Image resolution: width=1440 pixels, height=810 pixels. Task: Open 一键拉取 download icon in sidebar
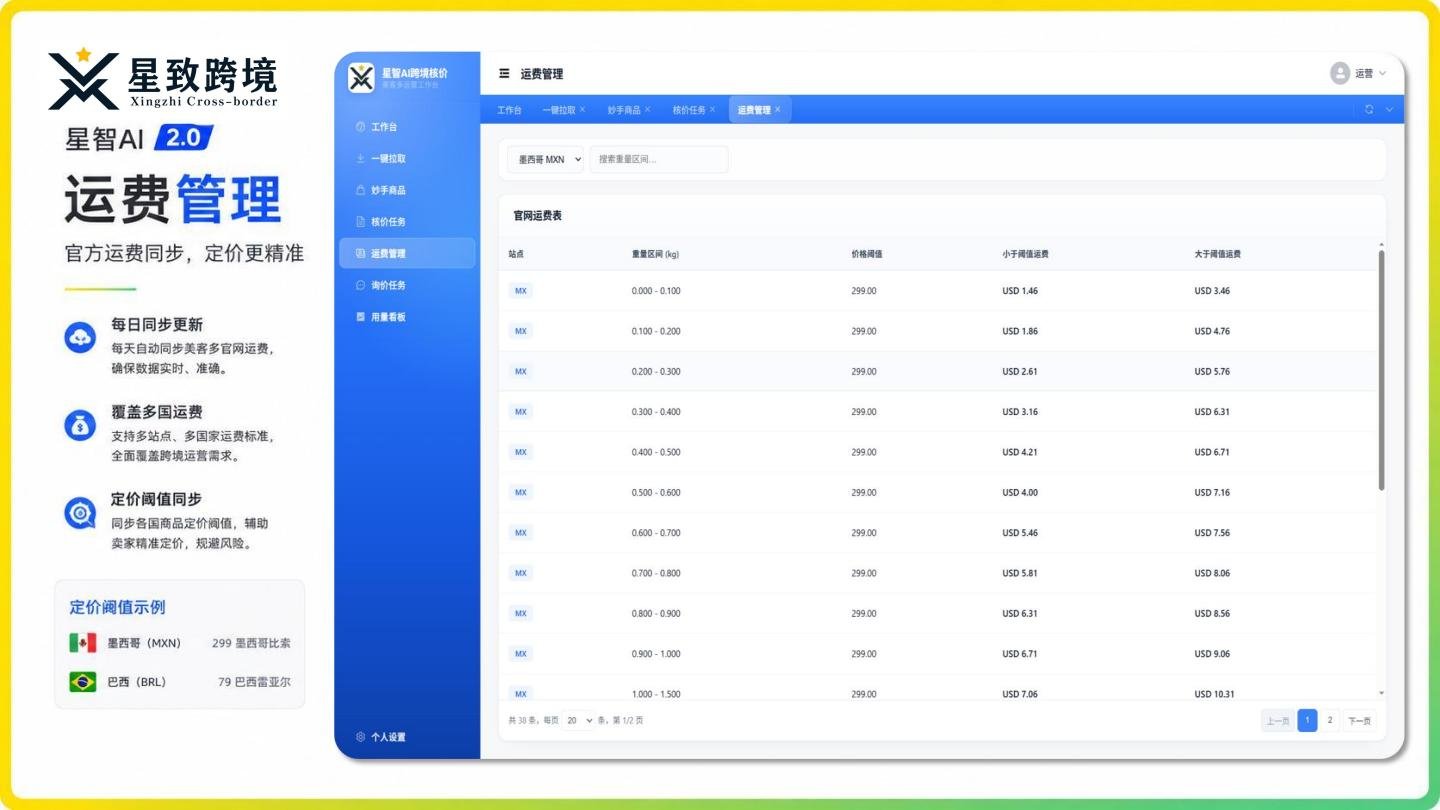(361, 159)
